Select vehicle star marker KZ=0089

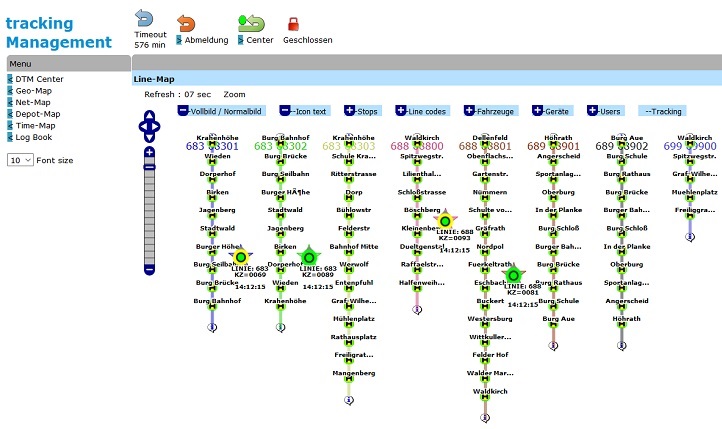coord(309,257)
